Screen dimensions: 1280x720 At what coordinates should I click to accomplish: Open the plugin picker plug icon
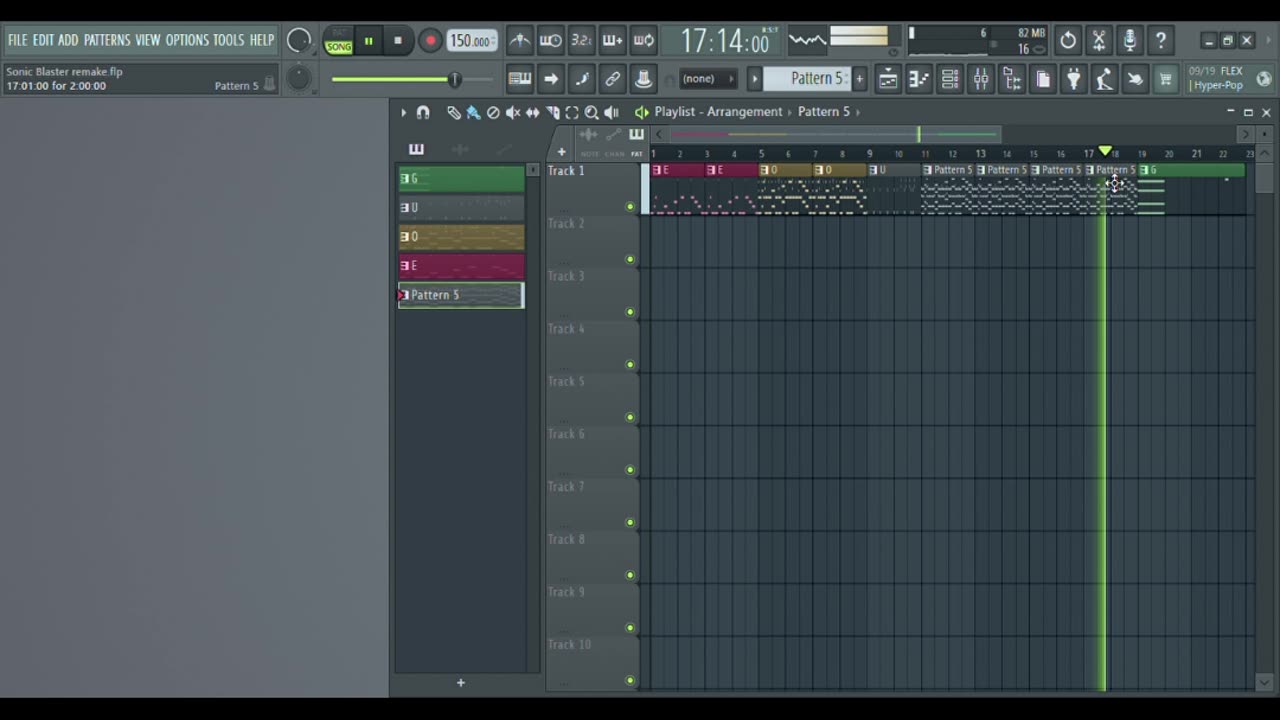tap(1074, 79)
